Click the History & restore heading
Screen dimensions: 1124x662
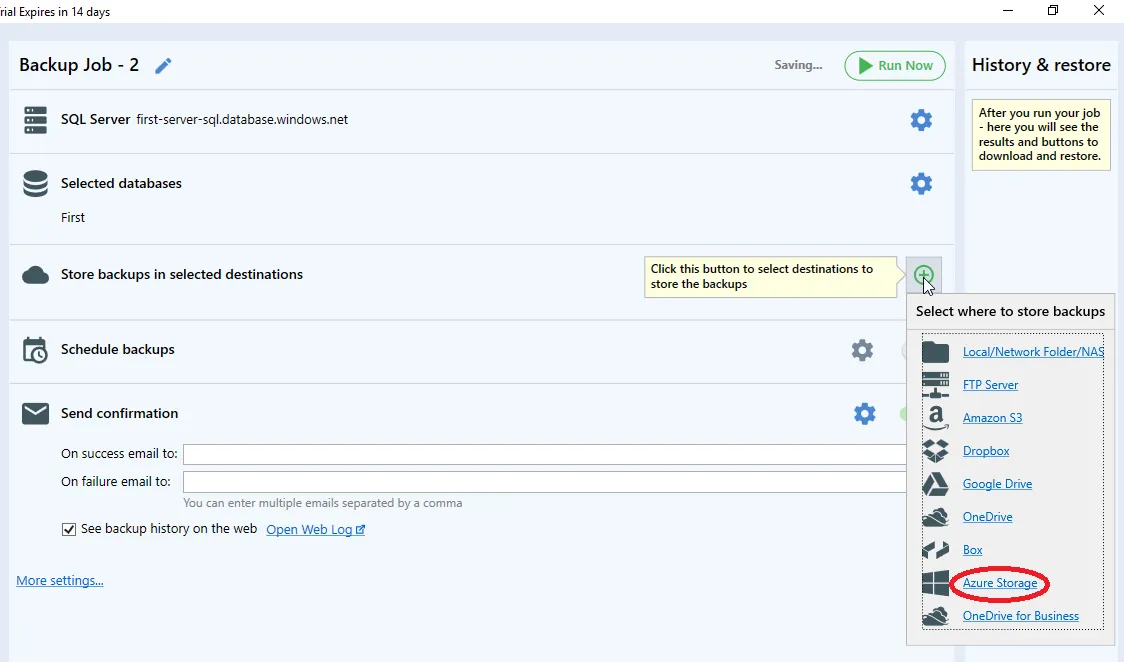click(x=1041, y=64)
